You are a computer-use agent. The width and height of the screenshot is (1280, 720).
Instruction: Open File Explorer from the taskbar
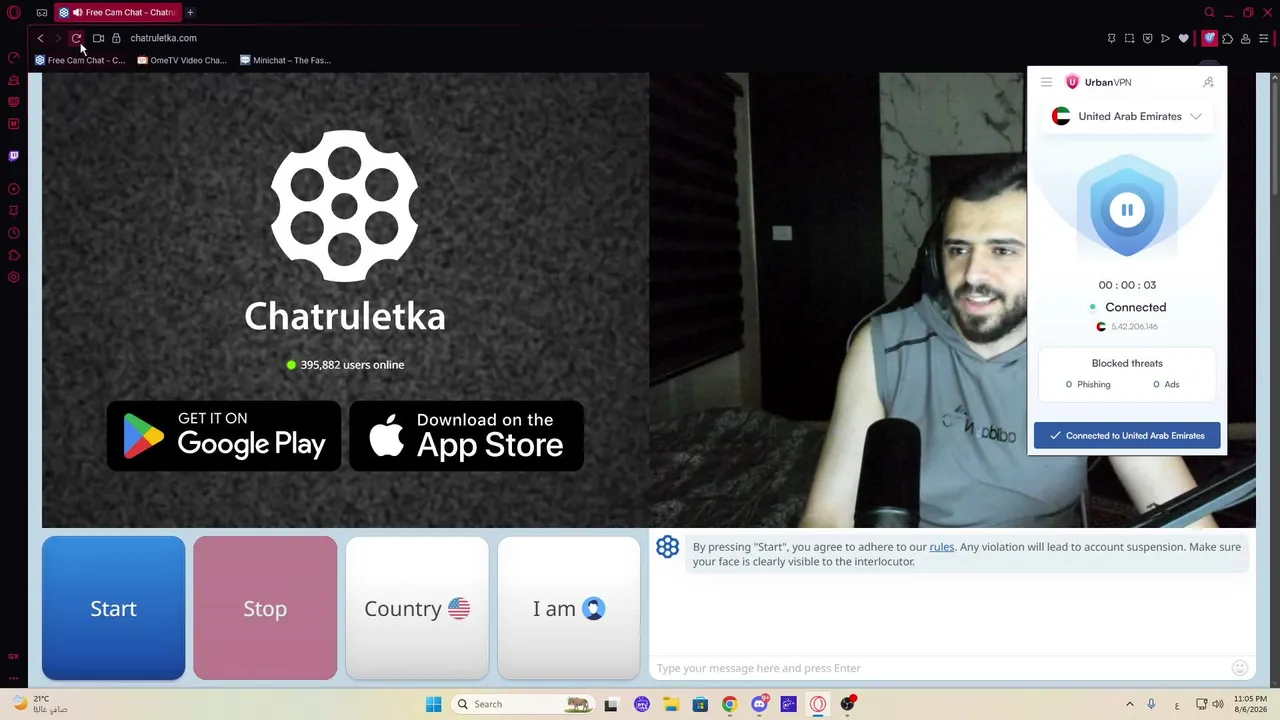670,704
